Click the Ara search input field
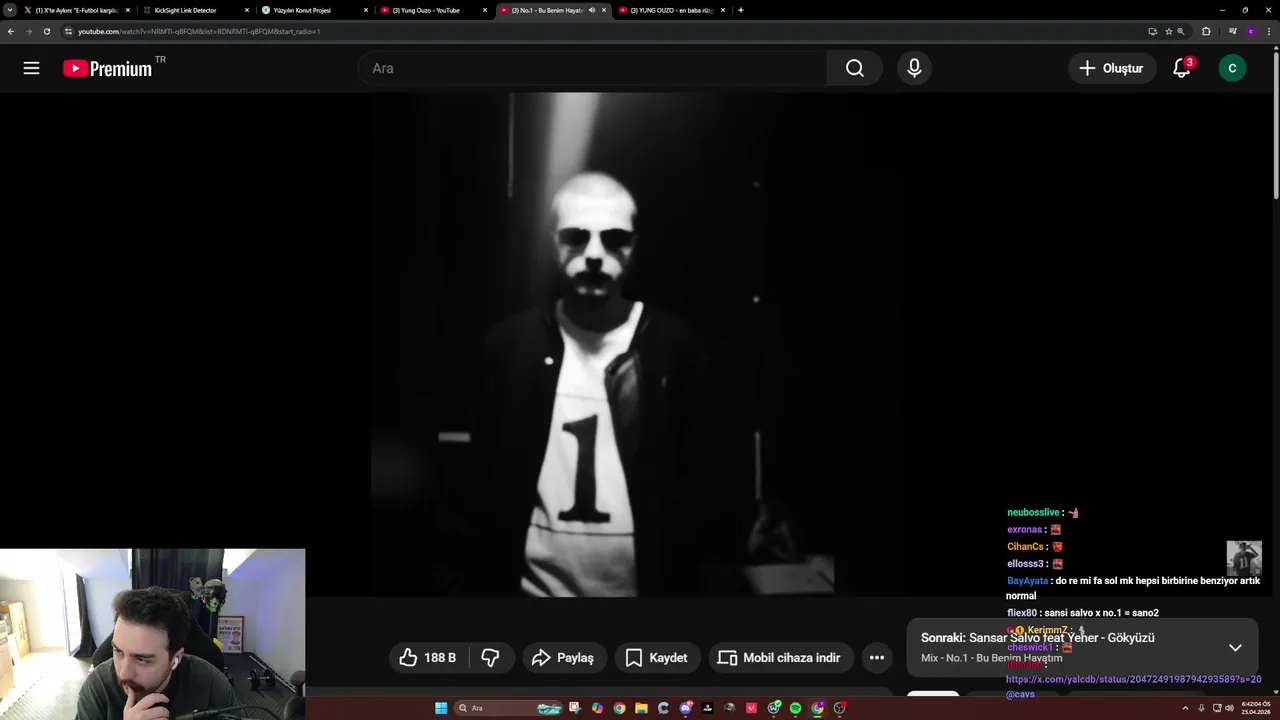The image size is (1280, 720). pos(592,68)
